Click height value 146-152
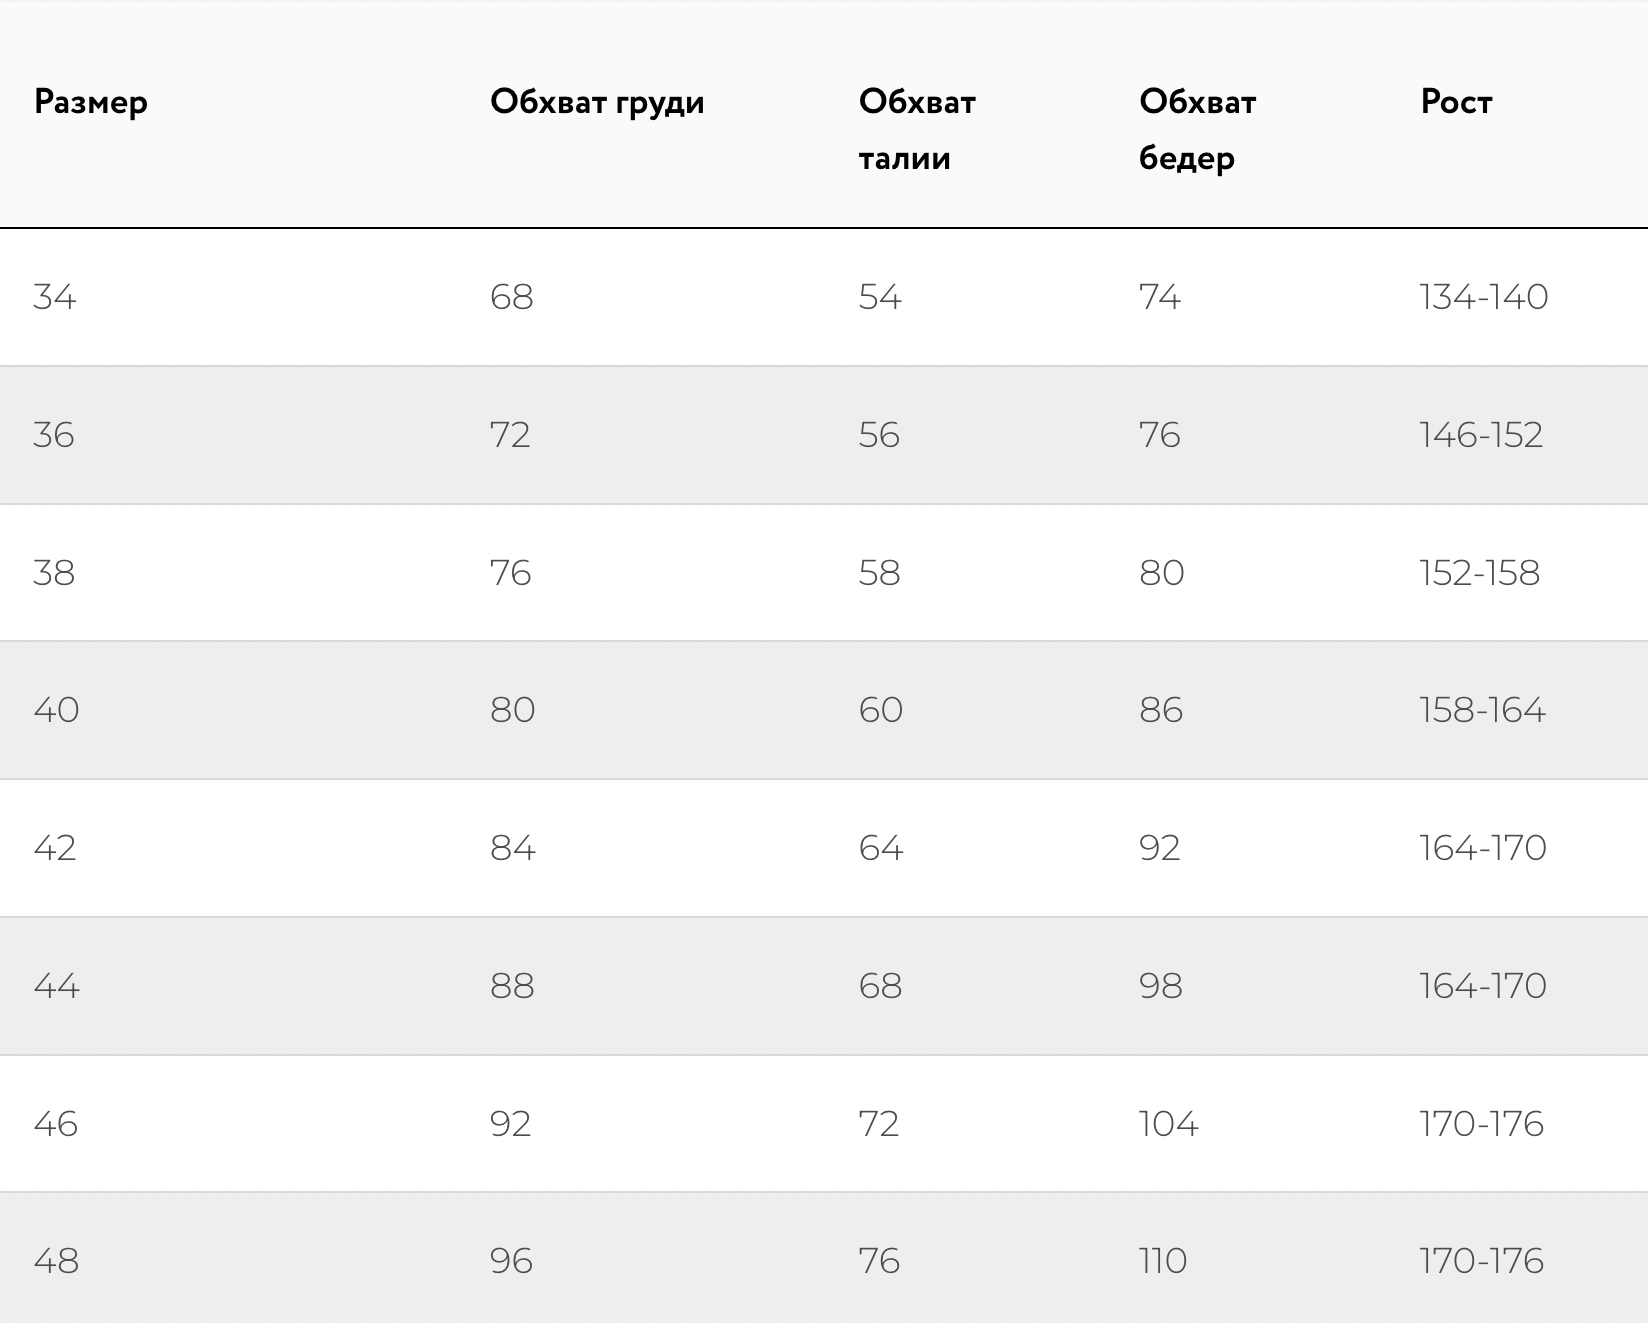The width and height of the screenshot is (1648, 1323). click(x=1481, y=435)
